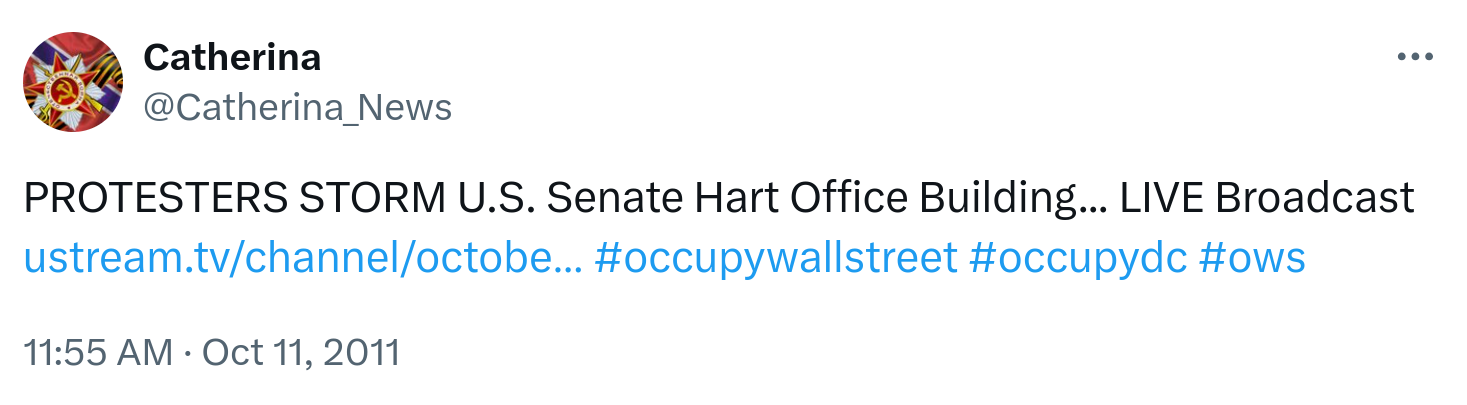Open the Oct 11, 2011 date link

[301, 353]
